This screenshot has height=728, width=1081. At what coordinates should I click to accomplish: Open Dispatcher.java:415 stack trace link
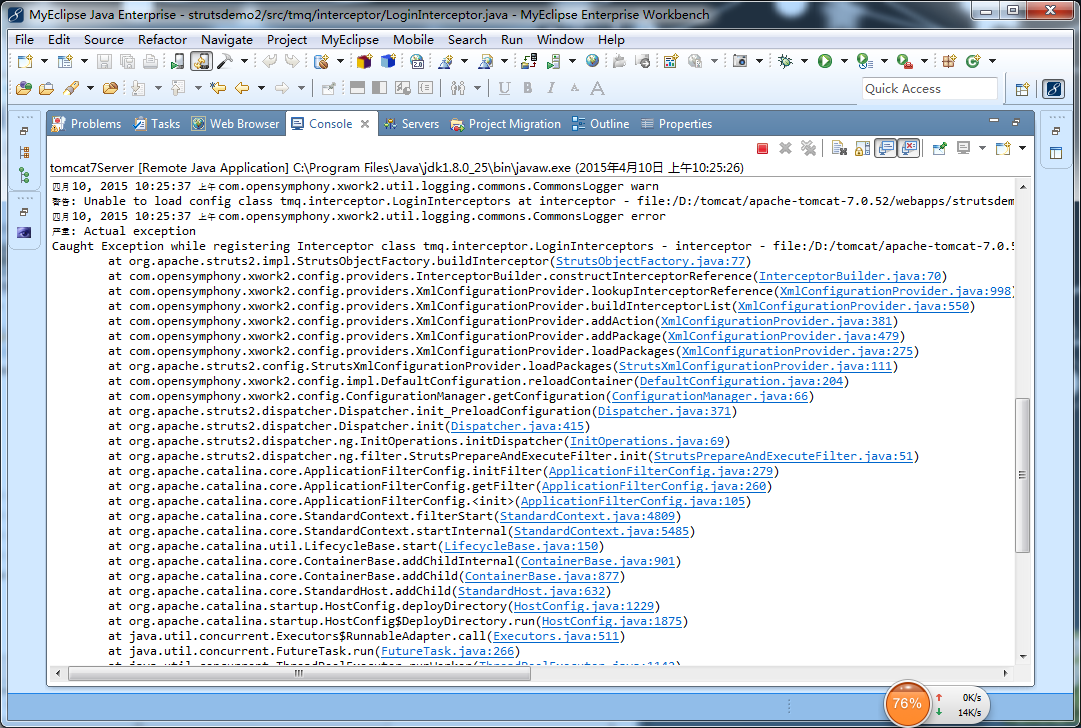pos(517,426)
